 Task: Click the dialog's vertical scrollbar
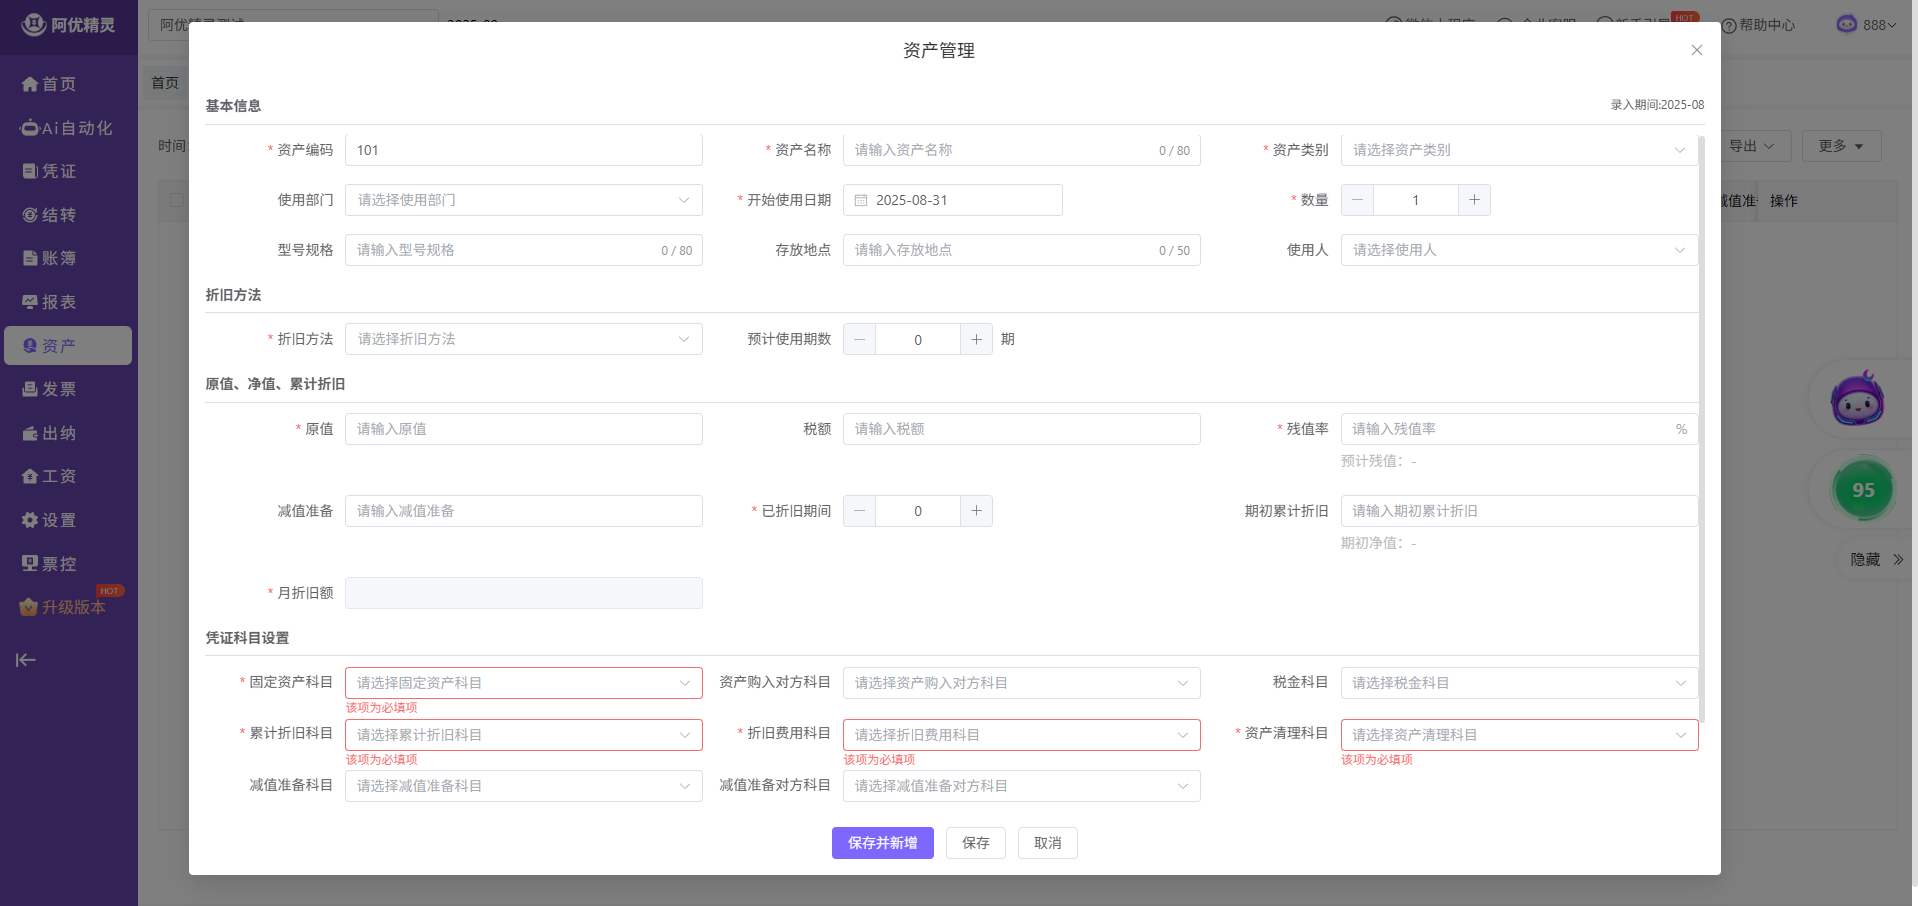(1701, 430)
